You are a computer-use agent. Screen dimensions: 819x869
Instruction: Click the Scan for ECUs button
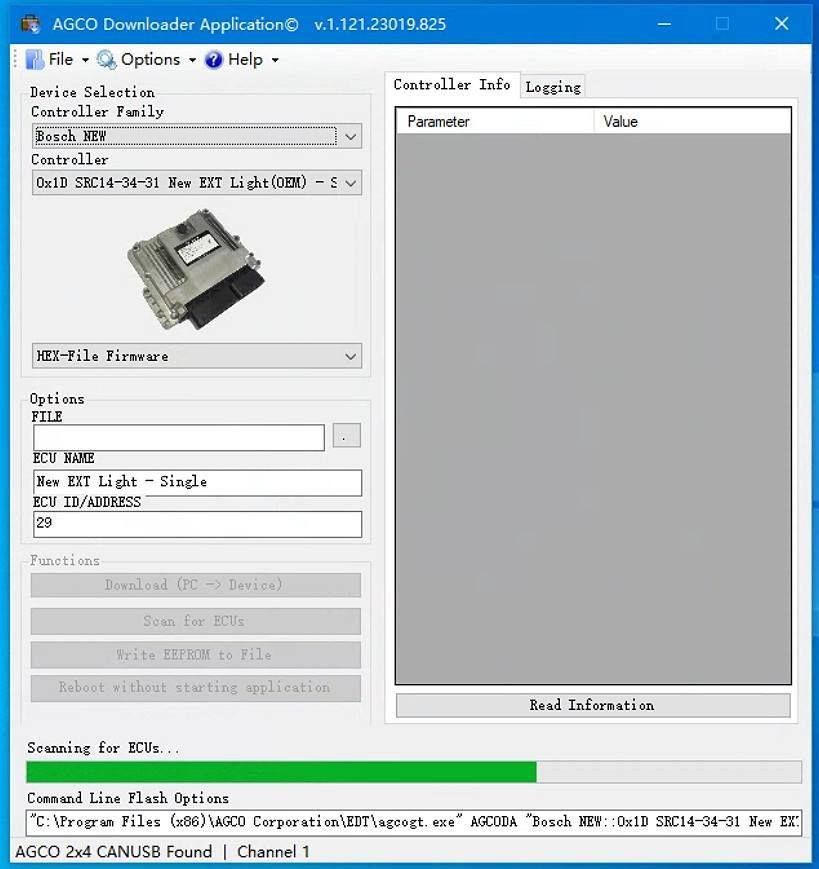[x=195, y=621]
